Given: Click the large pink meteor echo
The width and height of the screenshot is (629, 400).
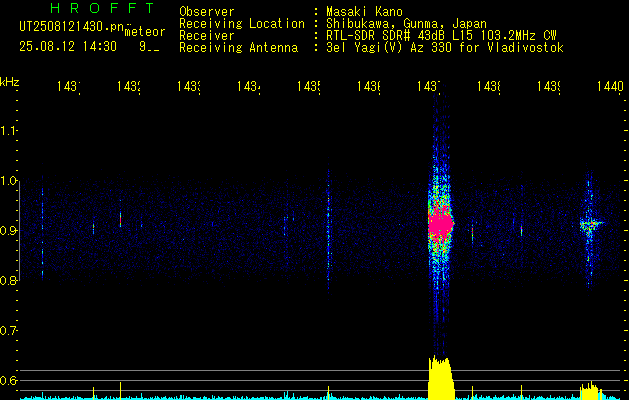Looking at the screenshot, I should 440,223.
